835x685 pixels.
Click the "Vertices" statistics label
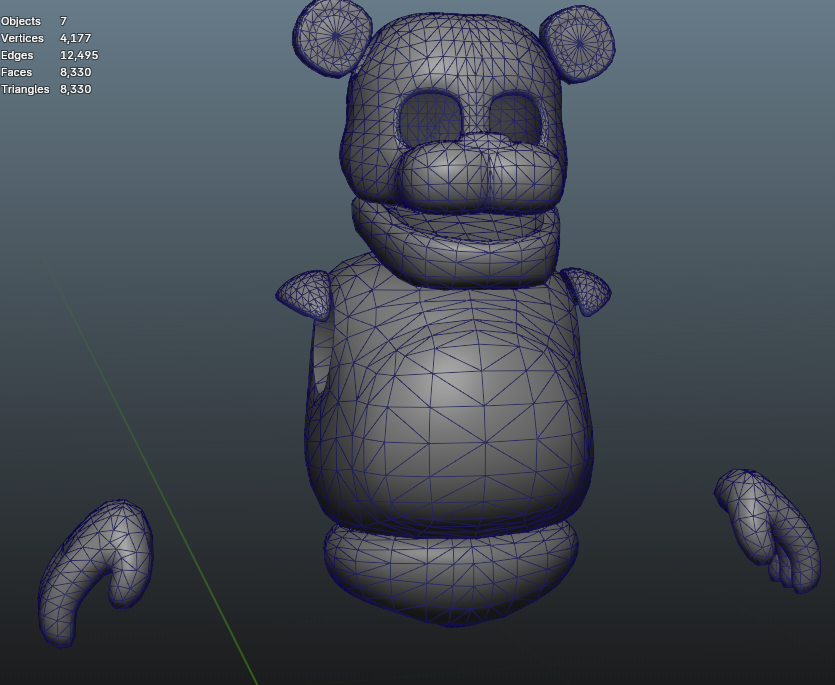click(x=22, y=38)
